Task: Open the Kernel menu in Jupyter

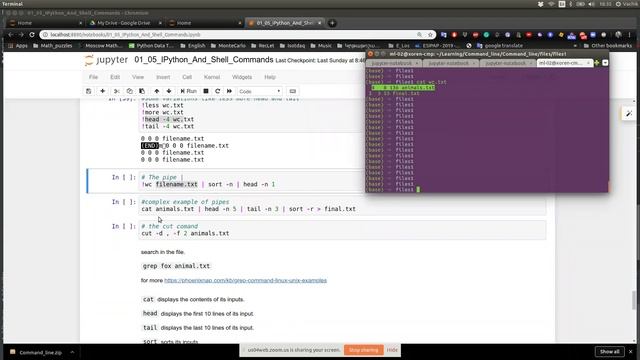Action: 212,77
